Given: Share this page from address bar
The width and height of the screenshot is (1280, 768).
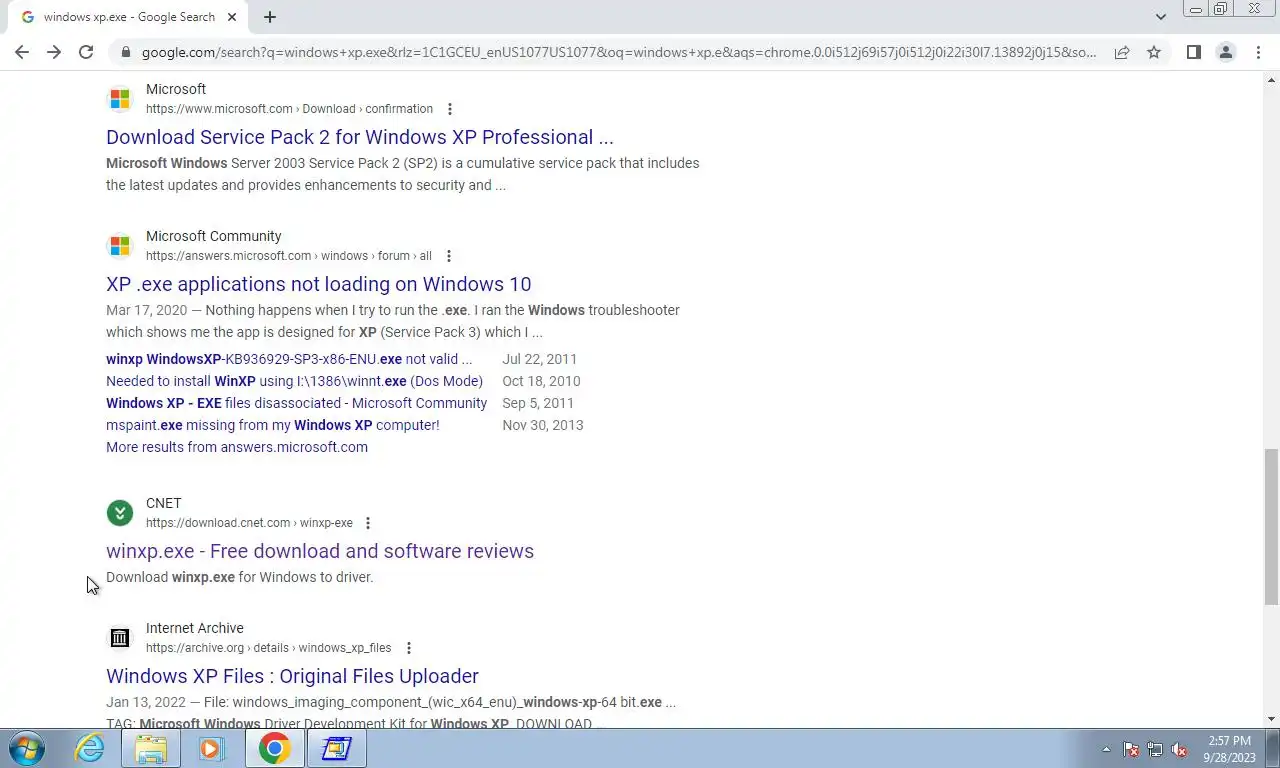Looking at the screenshot, I should (x=1122, y=52).
